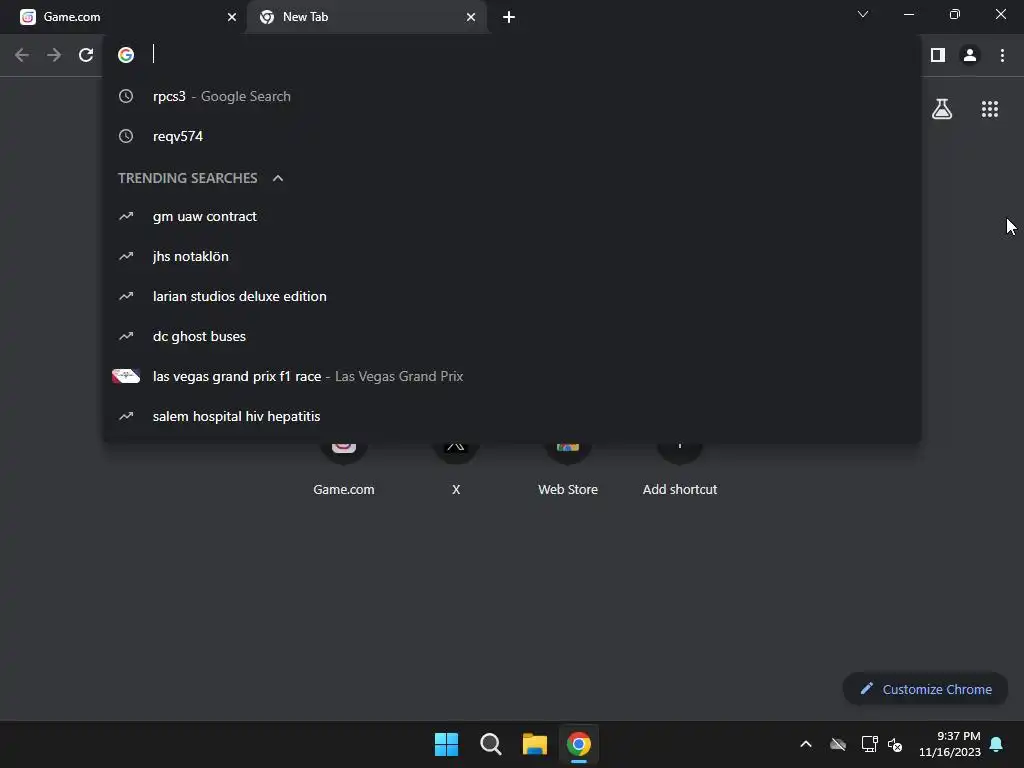1024x768 pixels.
Task: Click the OneDrive cloud tray icon
Action: pos(838,744)
